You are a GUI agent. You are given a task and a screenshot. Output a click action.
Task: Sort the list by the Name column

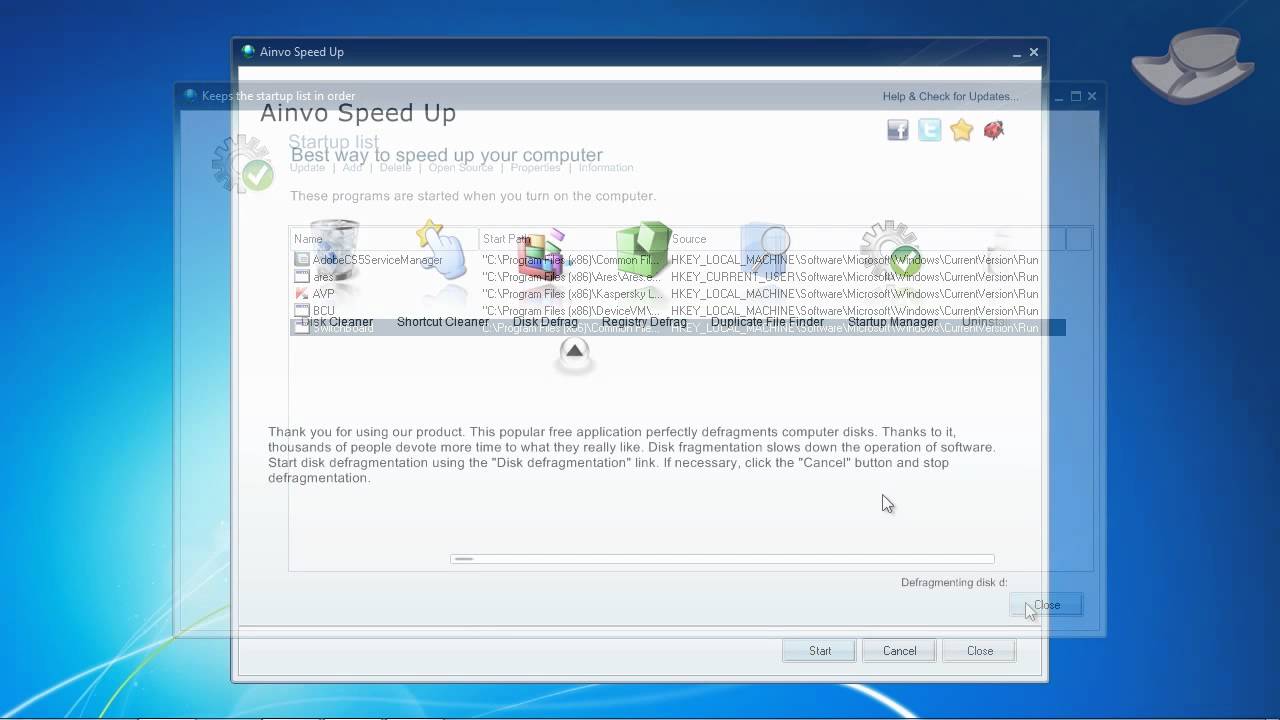pyautogui.click(x=384, y=239)
